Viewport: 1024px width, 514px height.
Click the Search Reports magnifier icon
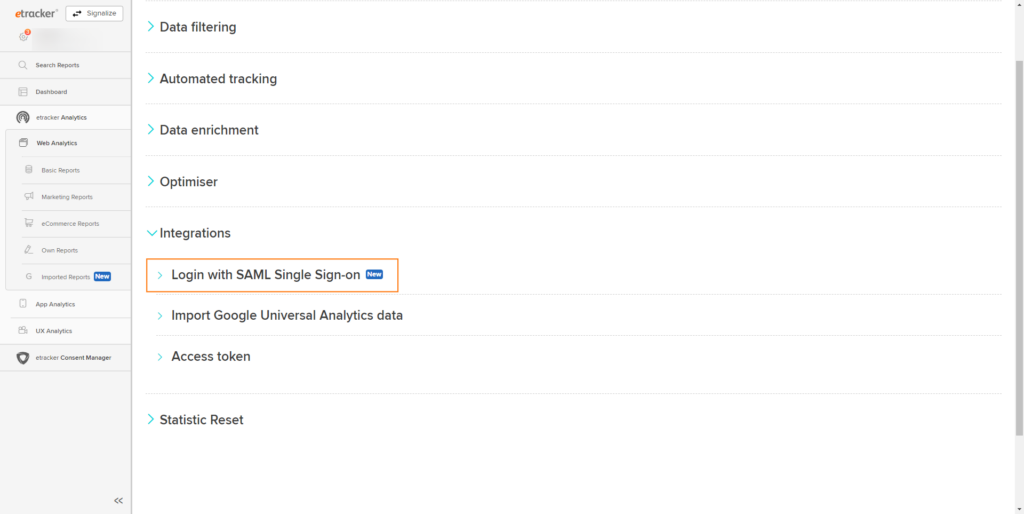(x=23, y=65)
